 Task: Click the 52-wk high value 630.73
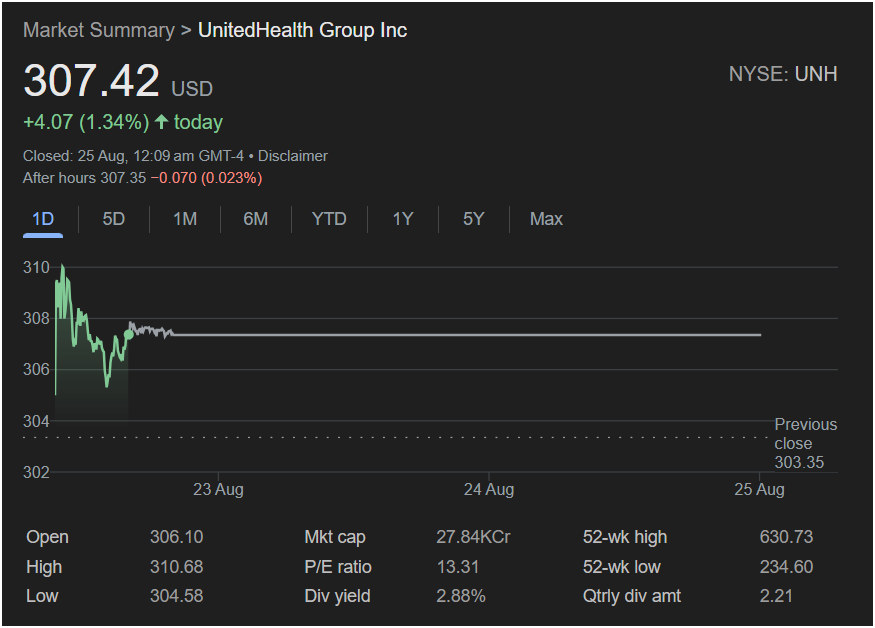[x=785, y=537]
